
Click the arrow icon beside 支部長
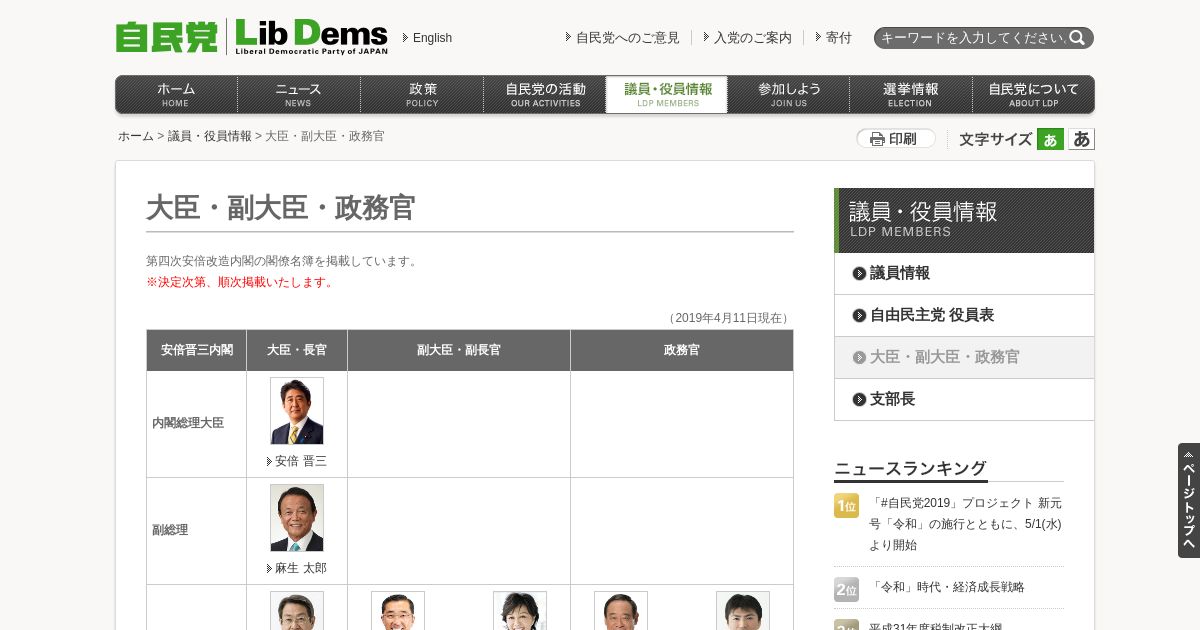click(x=859, y=399)
